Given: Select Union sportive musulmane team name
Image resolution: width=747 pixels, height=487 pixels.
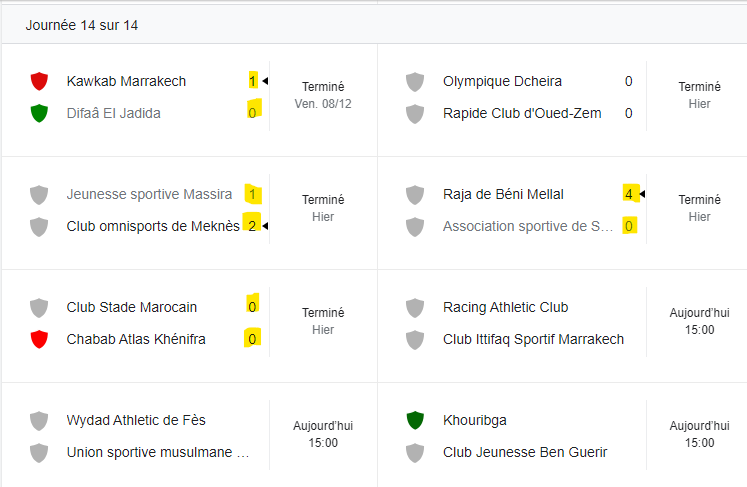Looking at the screenshot, I should click(x=158, y=452).
